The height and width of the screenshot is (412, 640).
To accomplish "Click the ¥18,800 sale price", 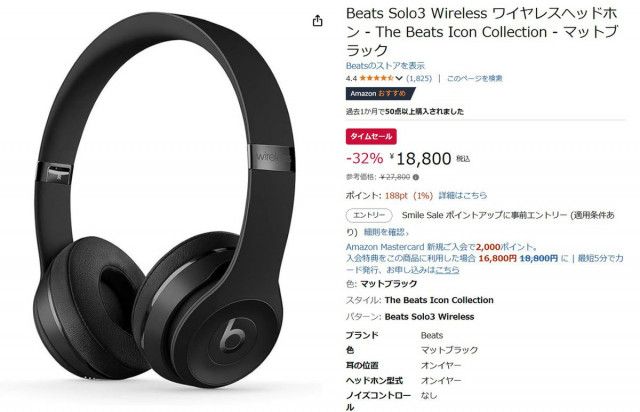I will click(x=420, y=158).
